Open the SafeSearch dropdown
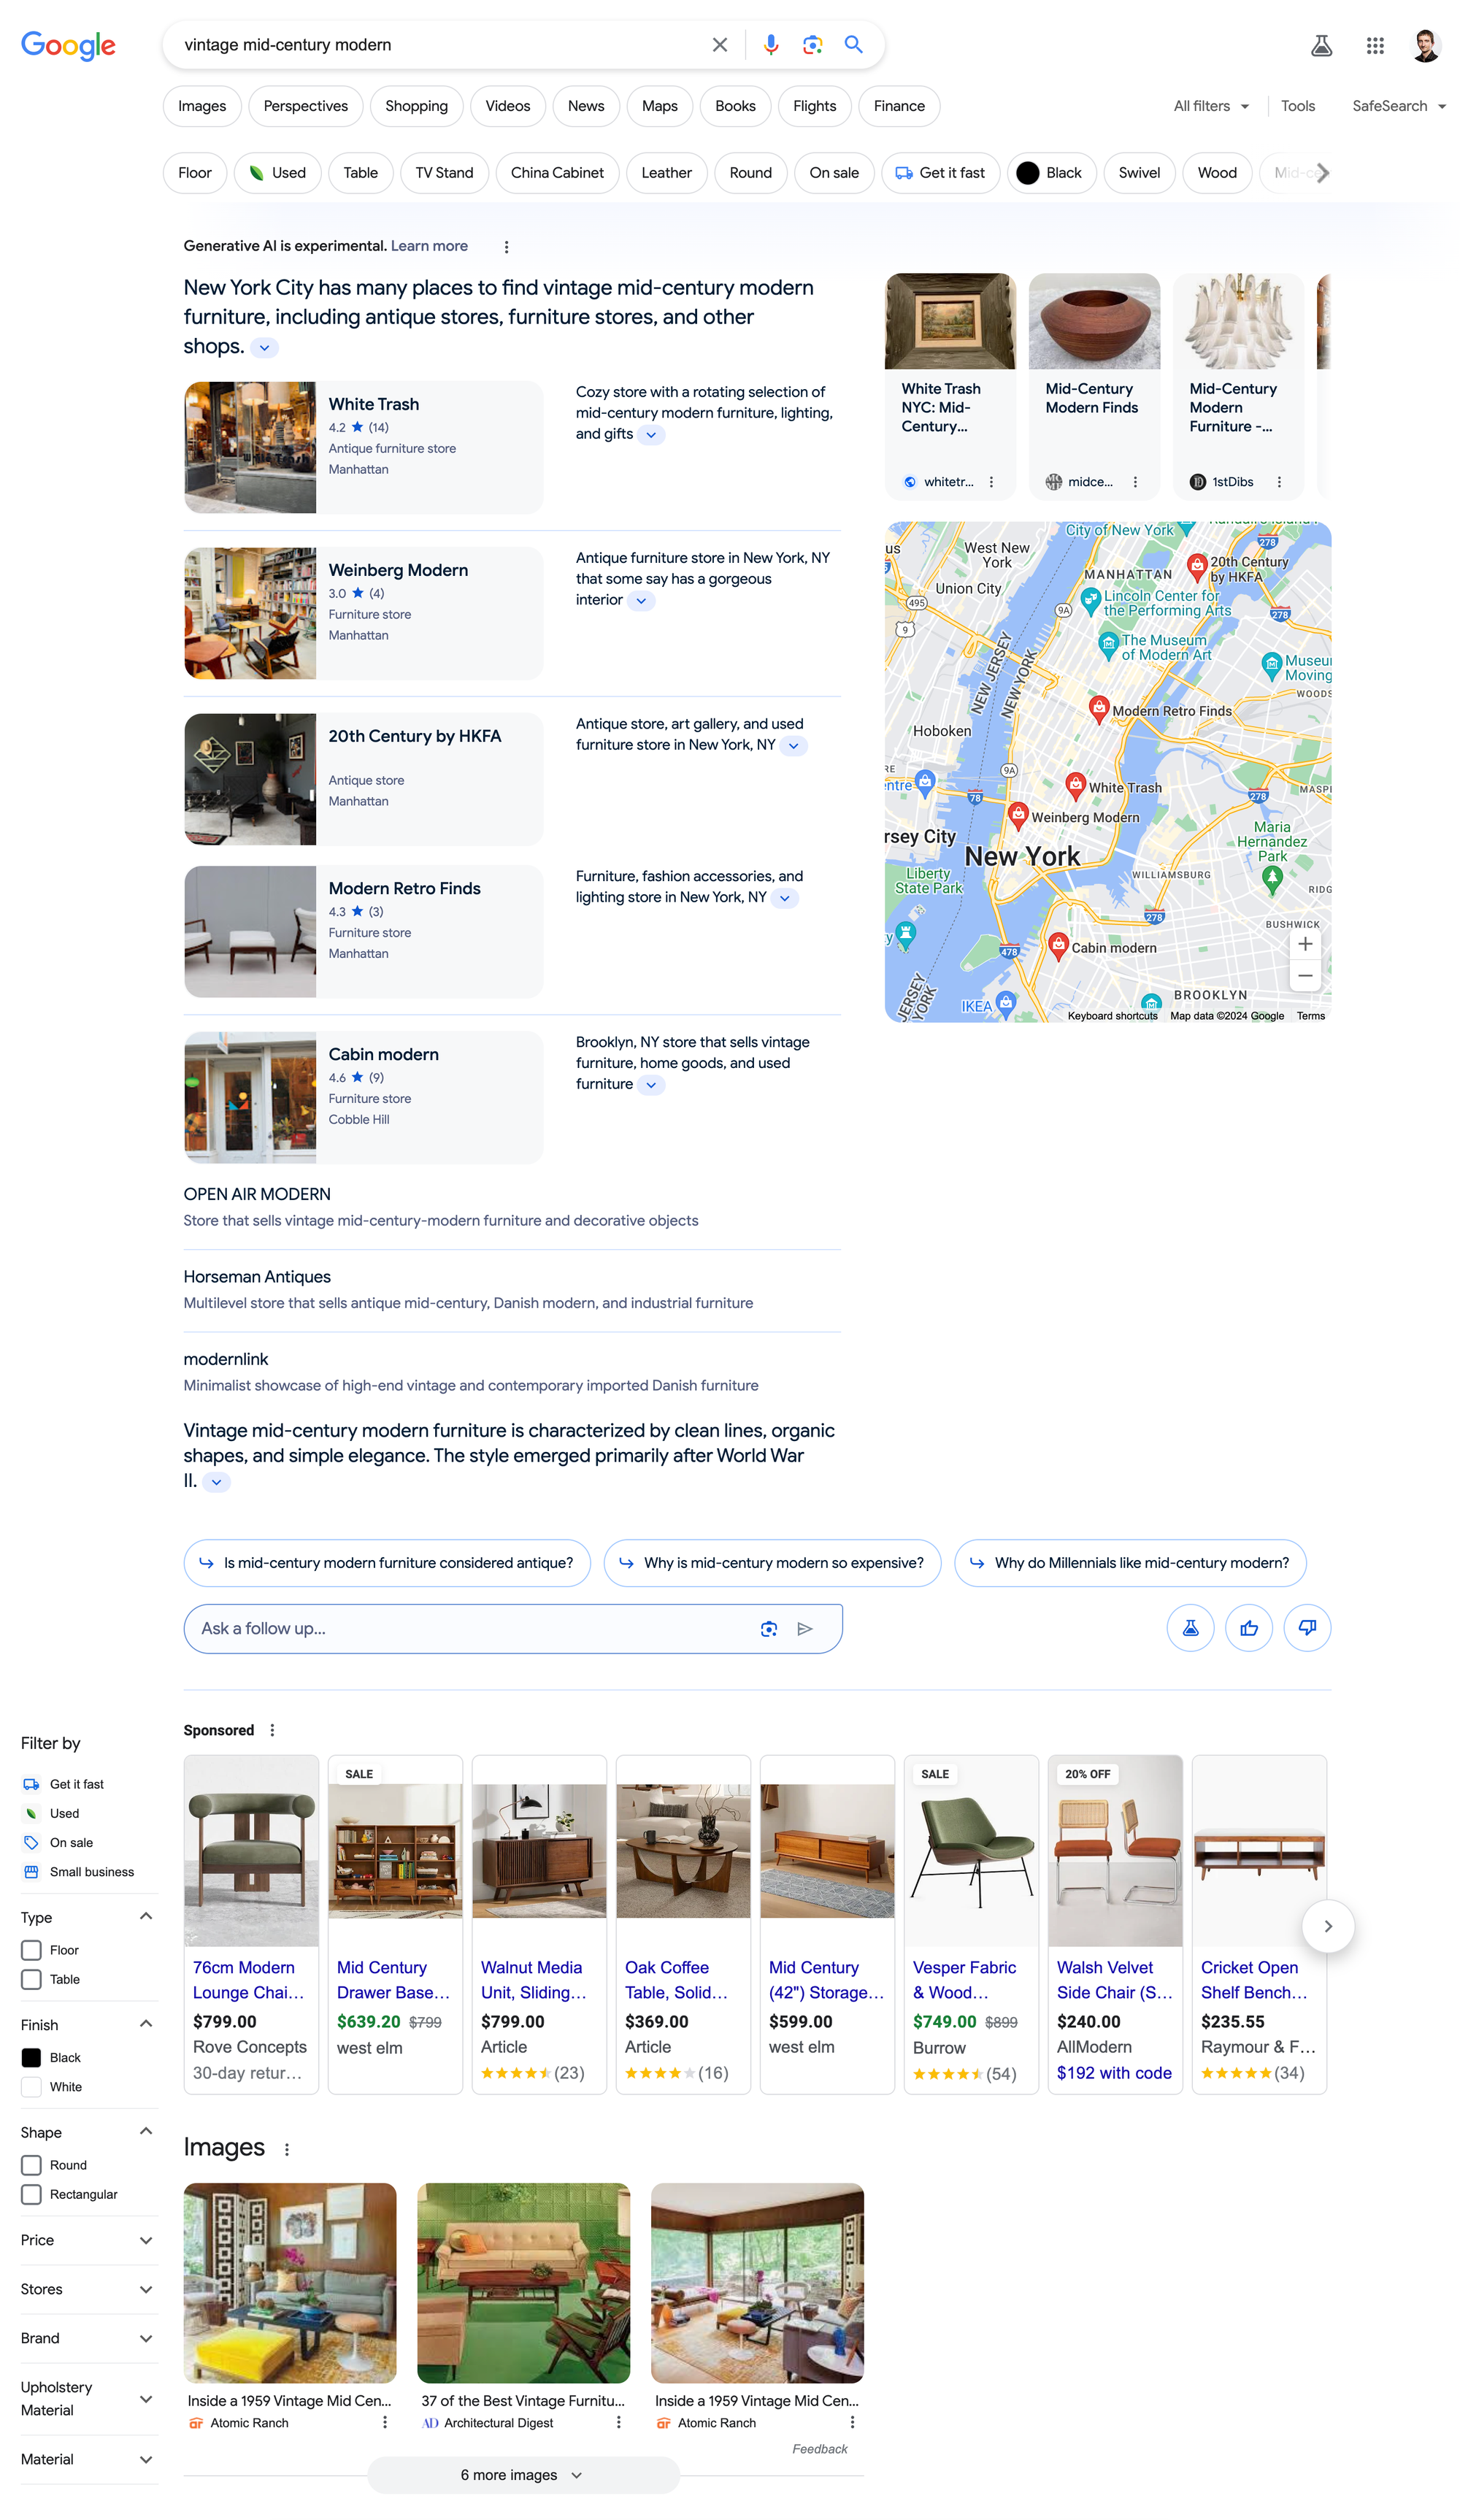The width and height of the screenshot is (1460, 2520). pos(1399,106)
